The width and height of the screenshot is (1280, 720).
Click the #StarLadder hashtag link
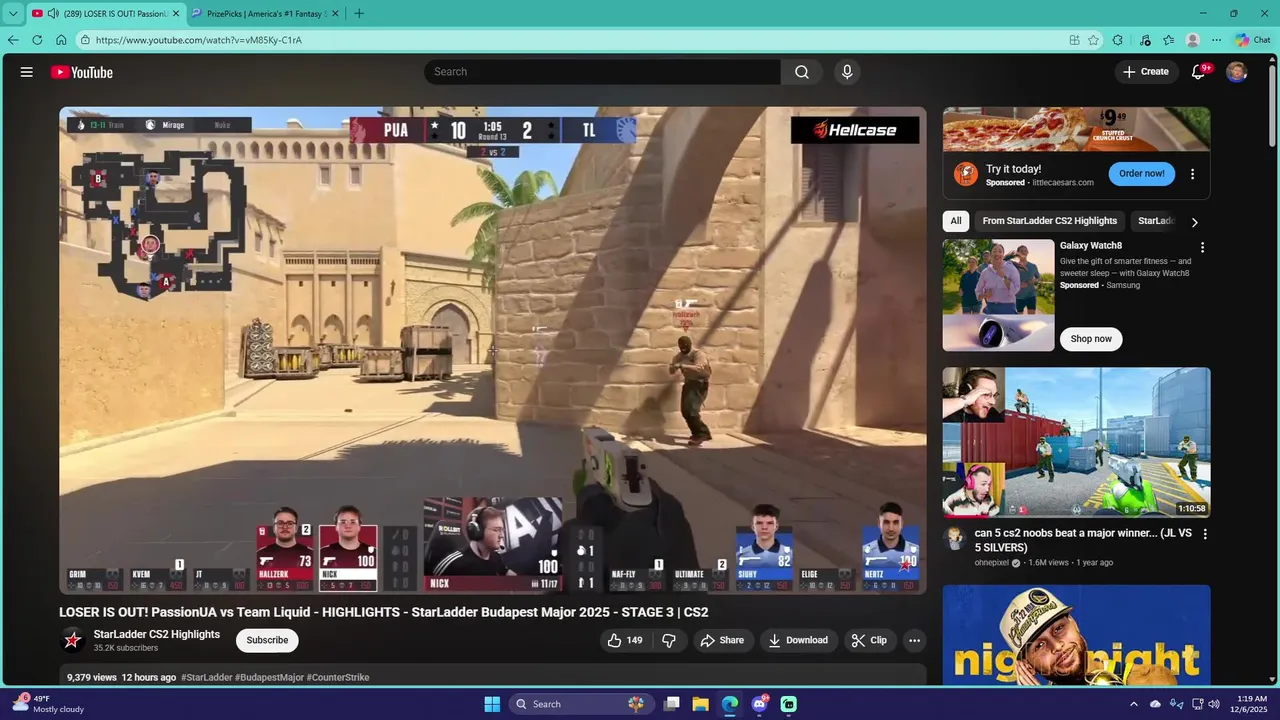pyautogui.click(x=207, y=678)
